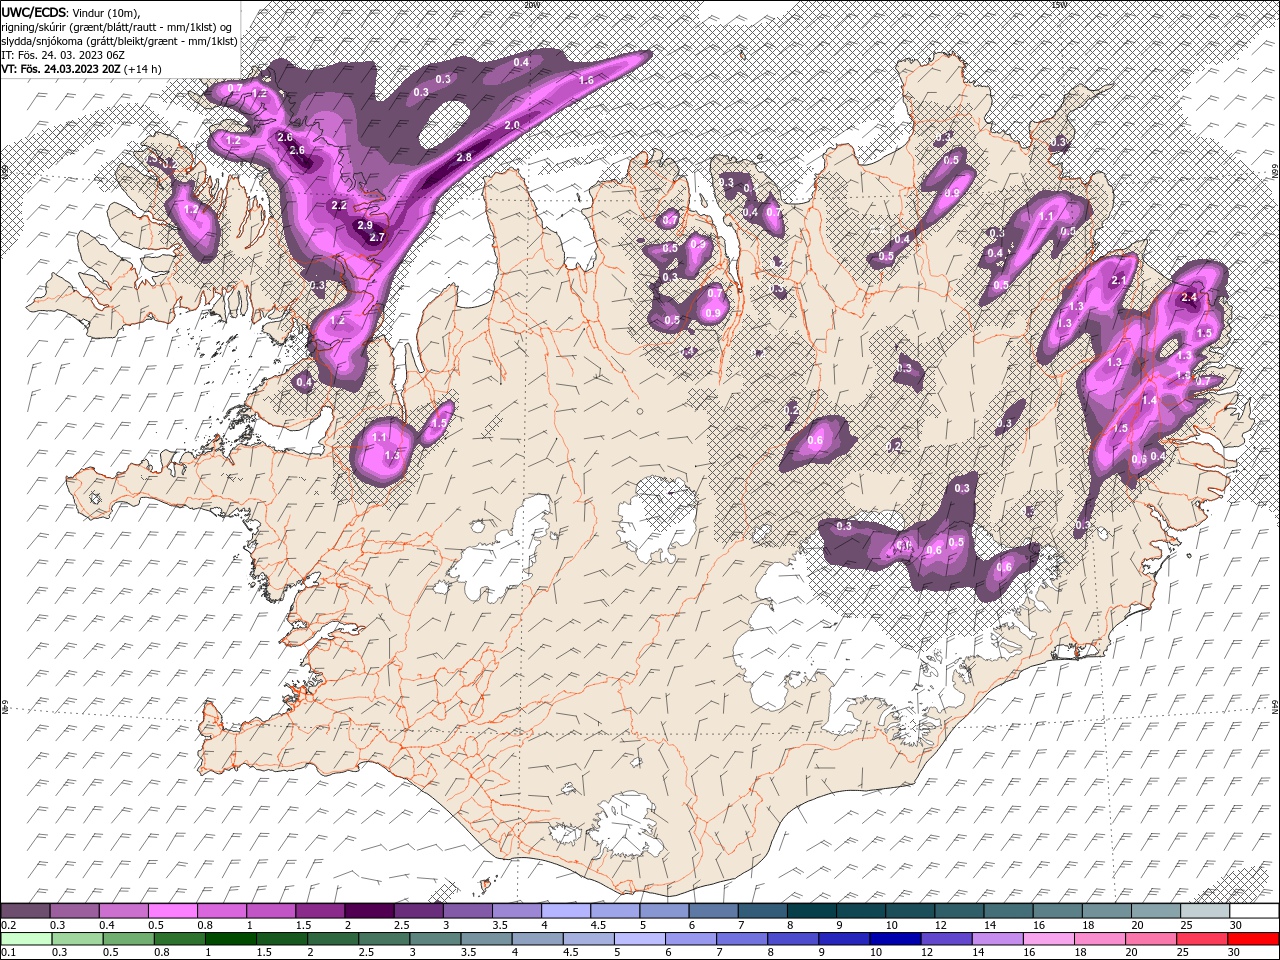This screenshot has width=1280, height=960.
Task: Pick the dark teal 8–9 swatch in upper legend
Action: pos(811,911)
